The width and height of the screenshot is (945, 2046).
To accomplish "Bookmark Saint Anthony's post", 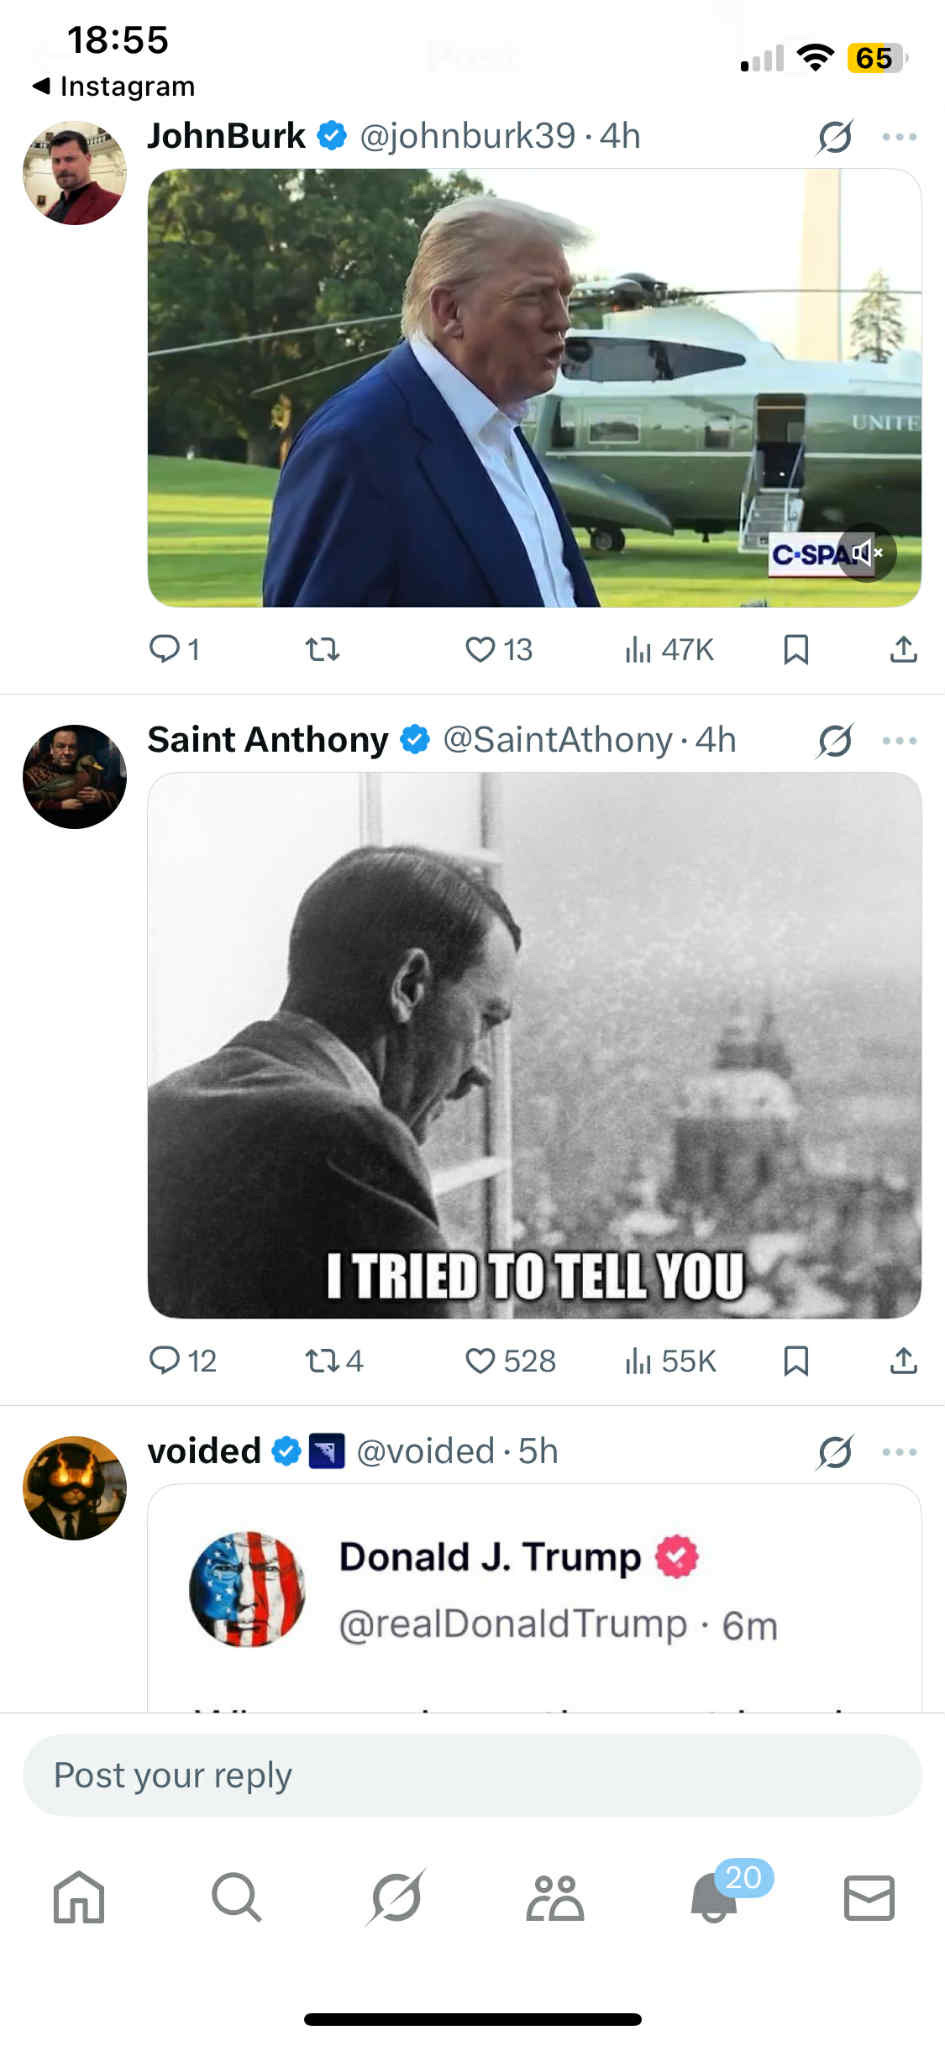I will 796,1360.
